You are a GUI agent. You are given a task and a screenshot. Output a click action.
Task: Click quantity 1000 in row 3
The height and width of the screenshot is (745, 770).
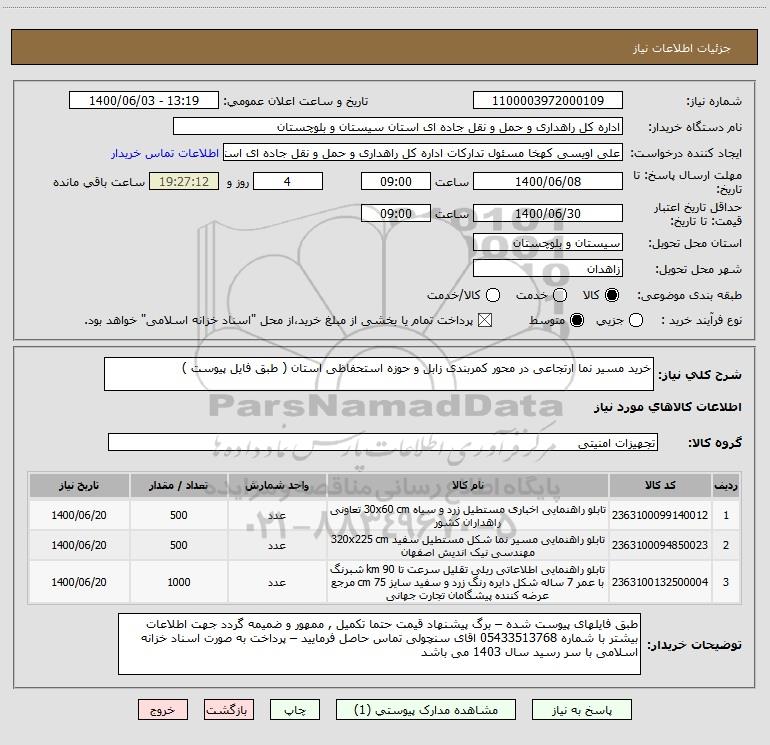(x=179, y=582)
